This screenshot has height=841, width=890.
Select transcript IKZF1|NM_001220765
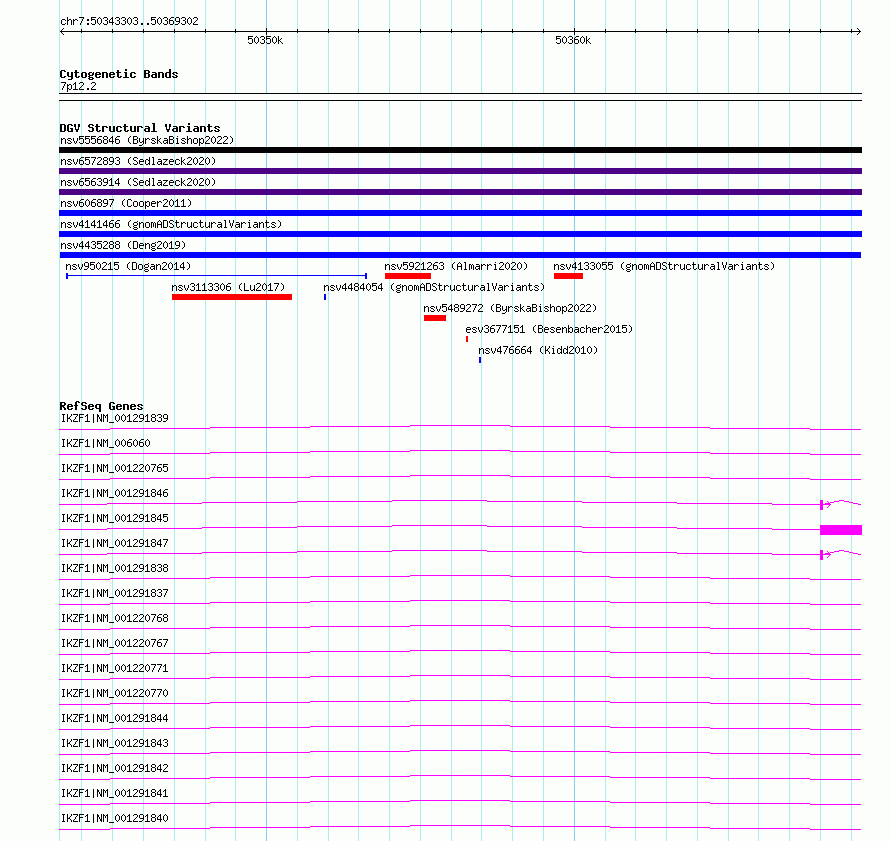(x=115, y=468)
